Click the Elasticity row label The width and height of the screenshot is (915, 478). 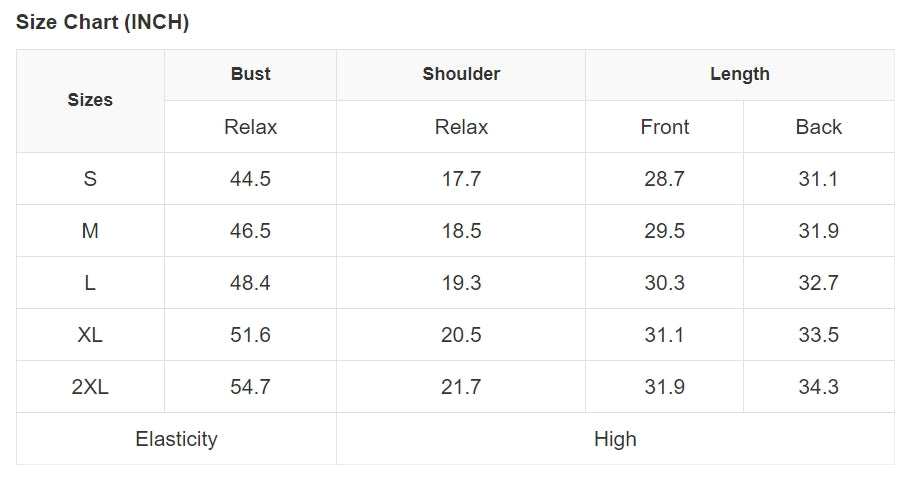(x=176, y=439)
